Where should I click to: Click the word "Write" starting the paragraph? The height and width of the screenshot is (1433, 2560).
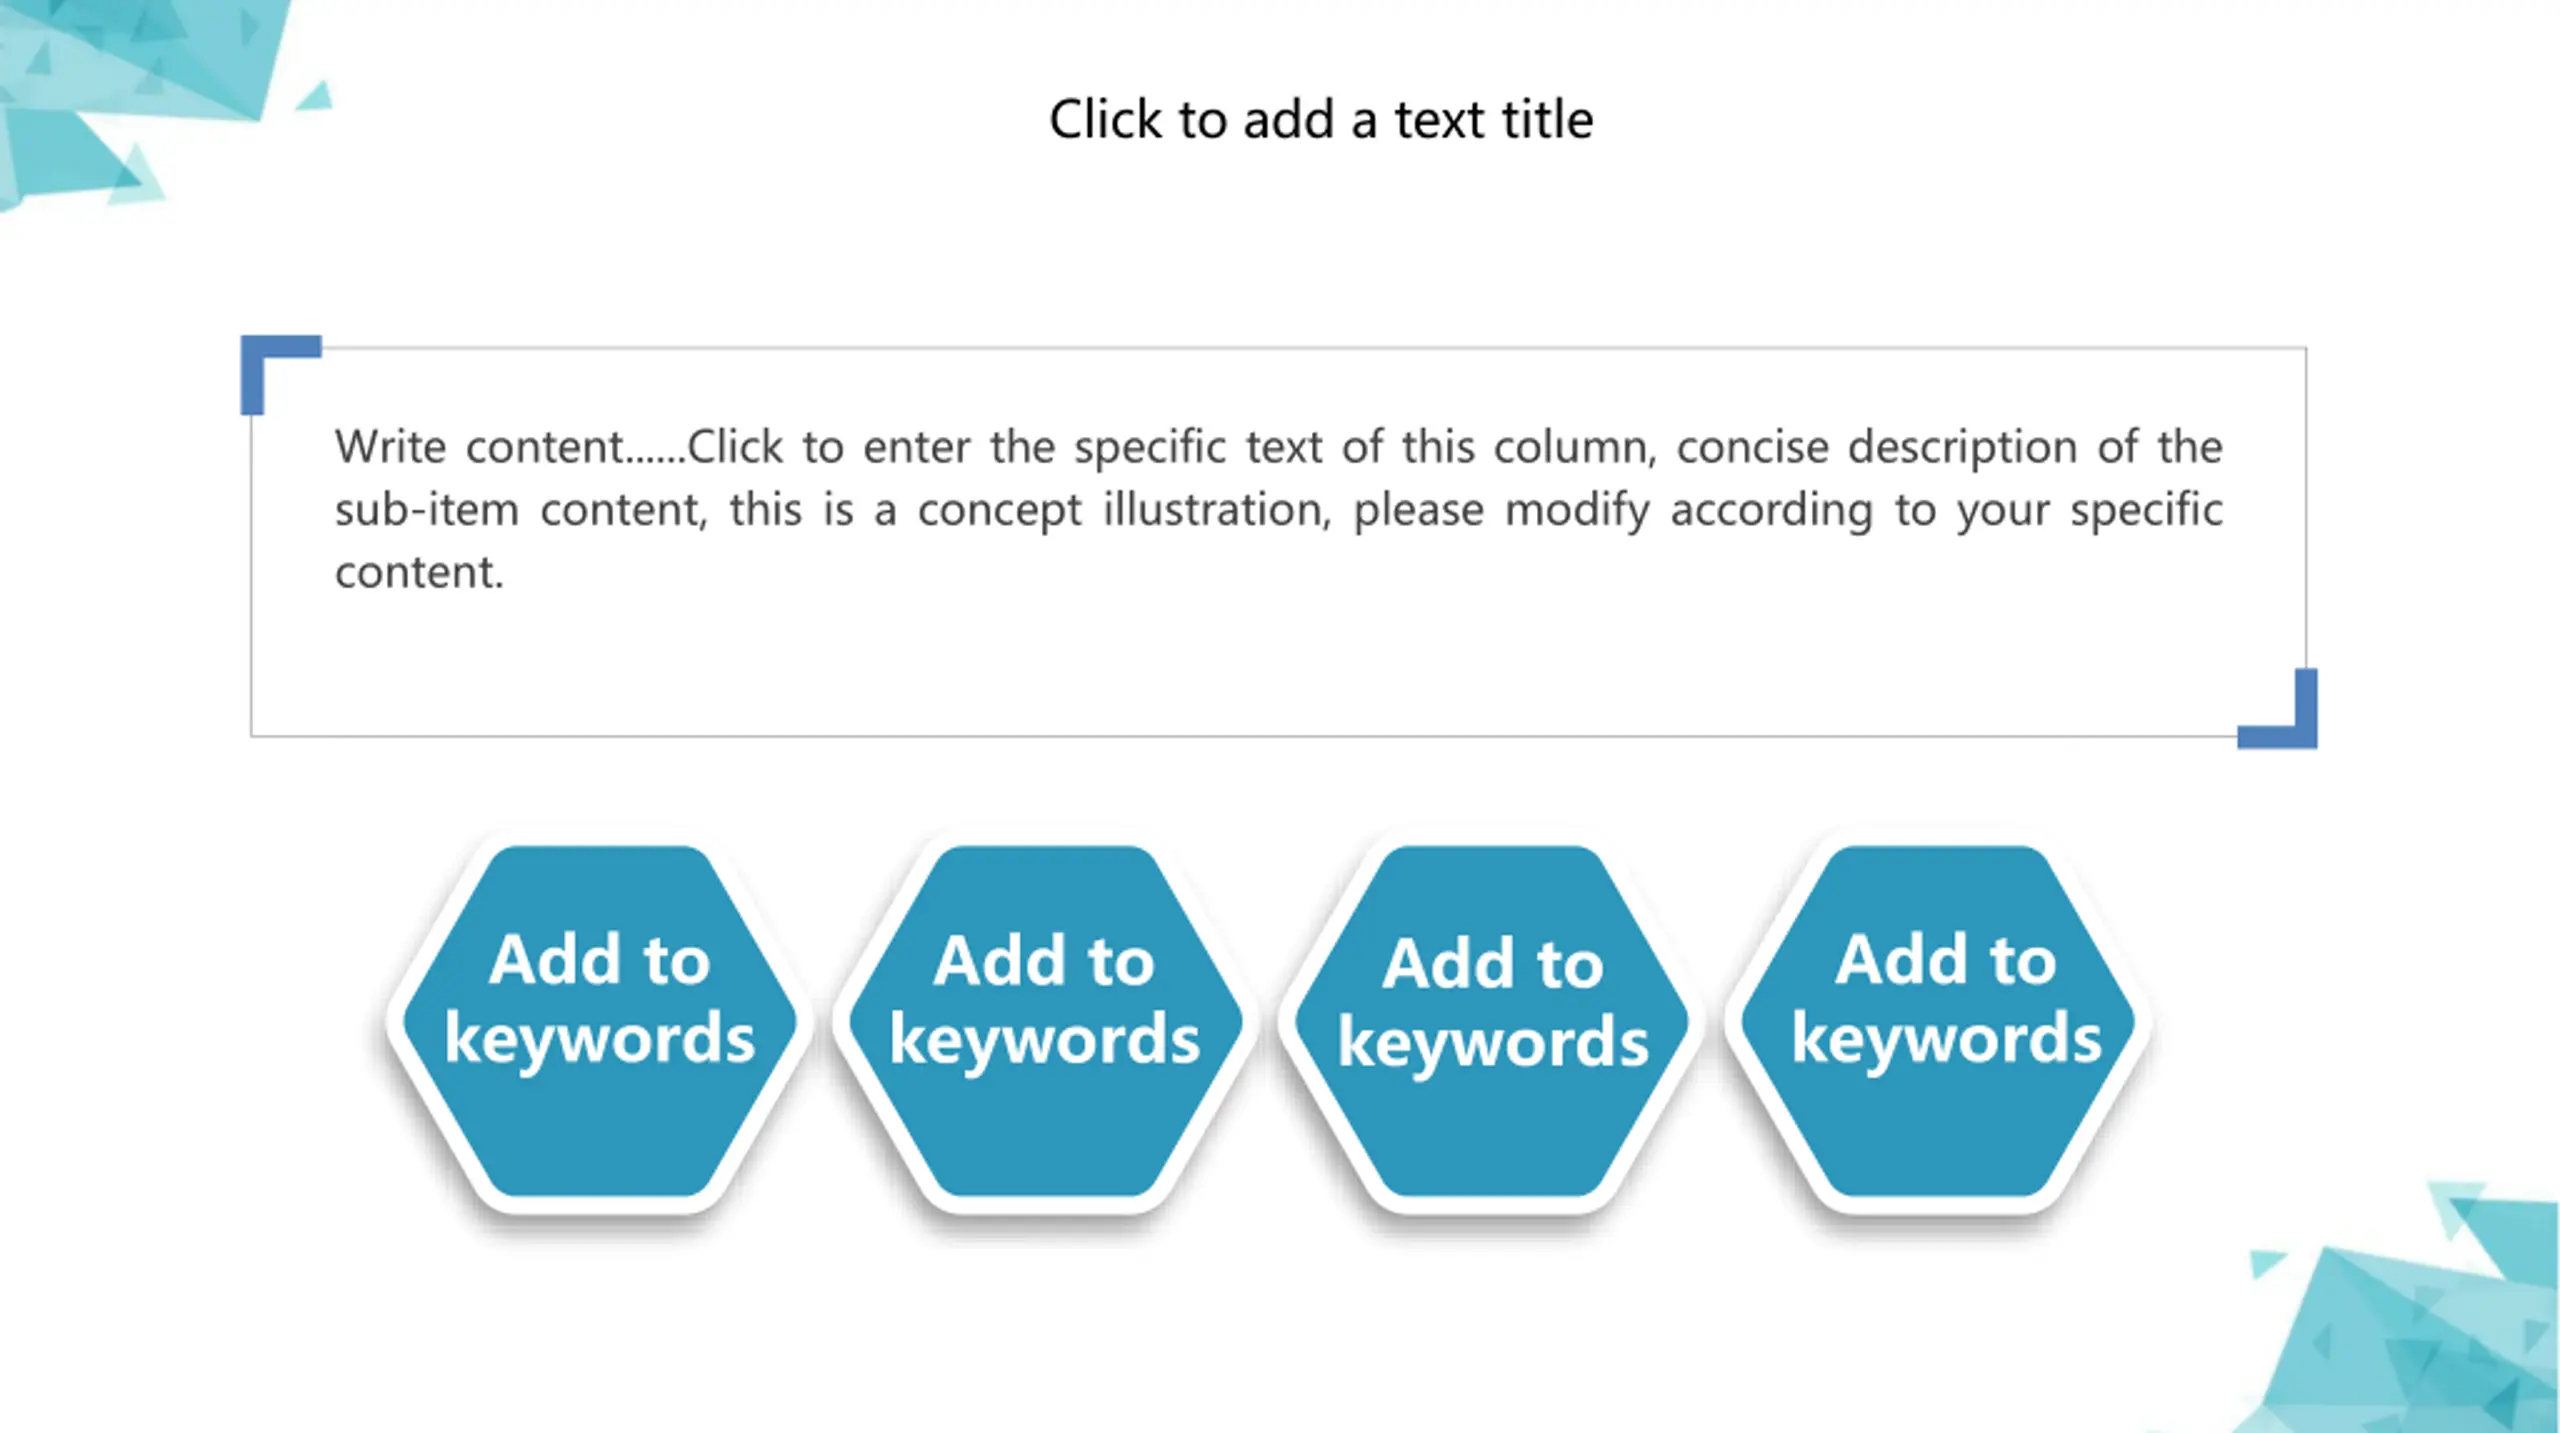coord(390,447)
